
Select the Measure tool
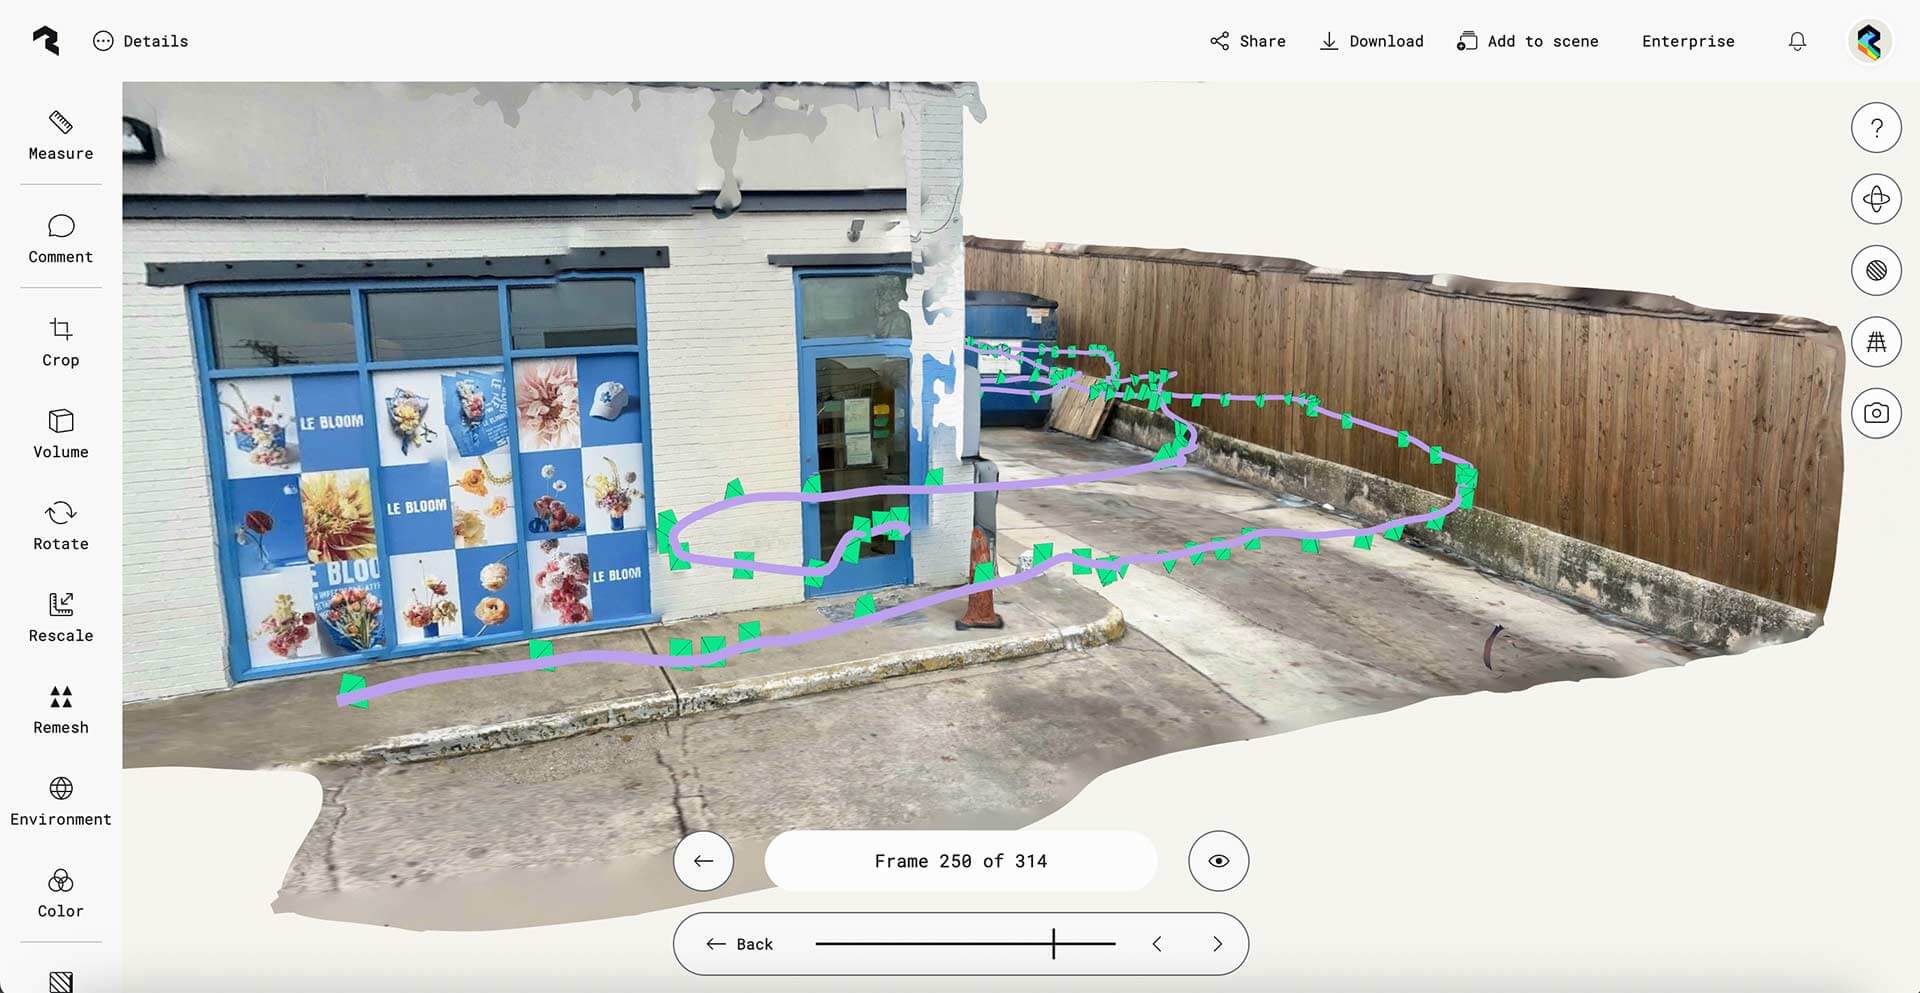[x=60, y=137]
